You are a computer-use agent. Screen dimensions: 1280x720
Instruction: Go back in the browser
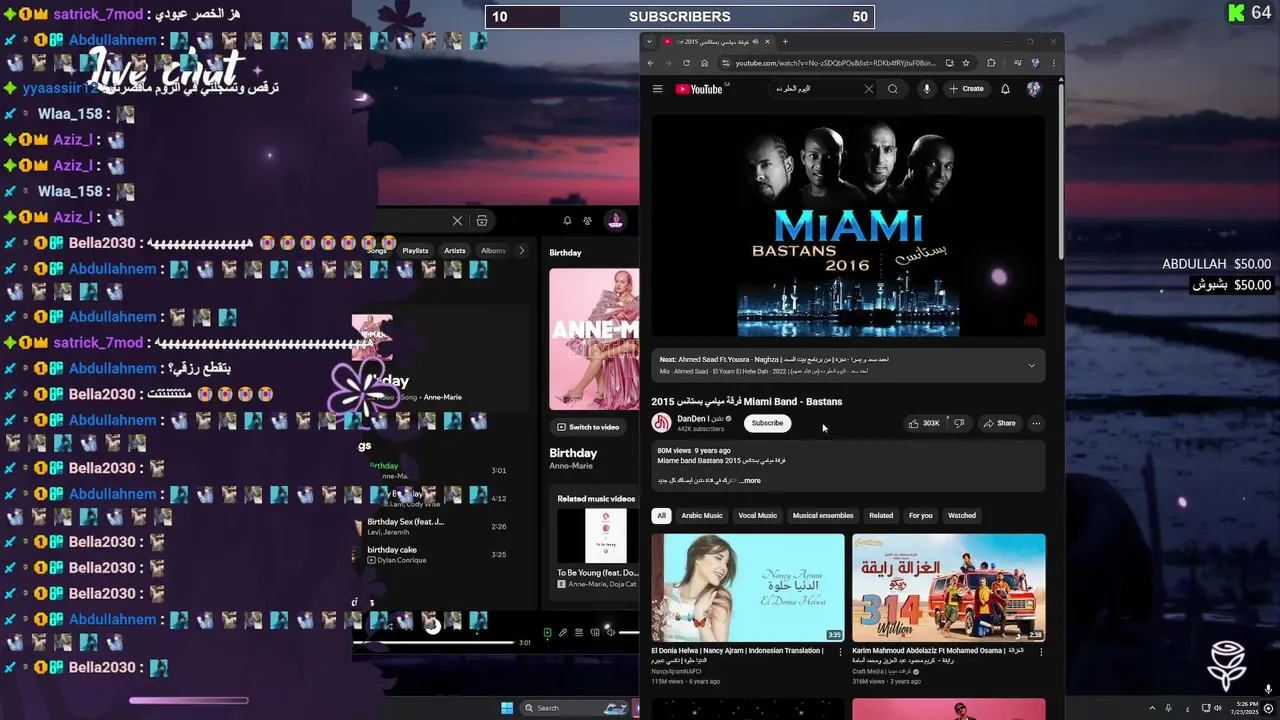650,63
